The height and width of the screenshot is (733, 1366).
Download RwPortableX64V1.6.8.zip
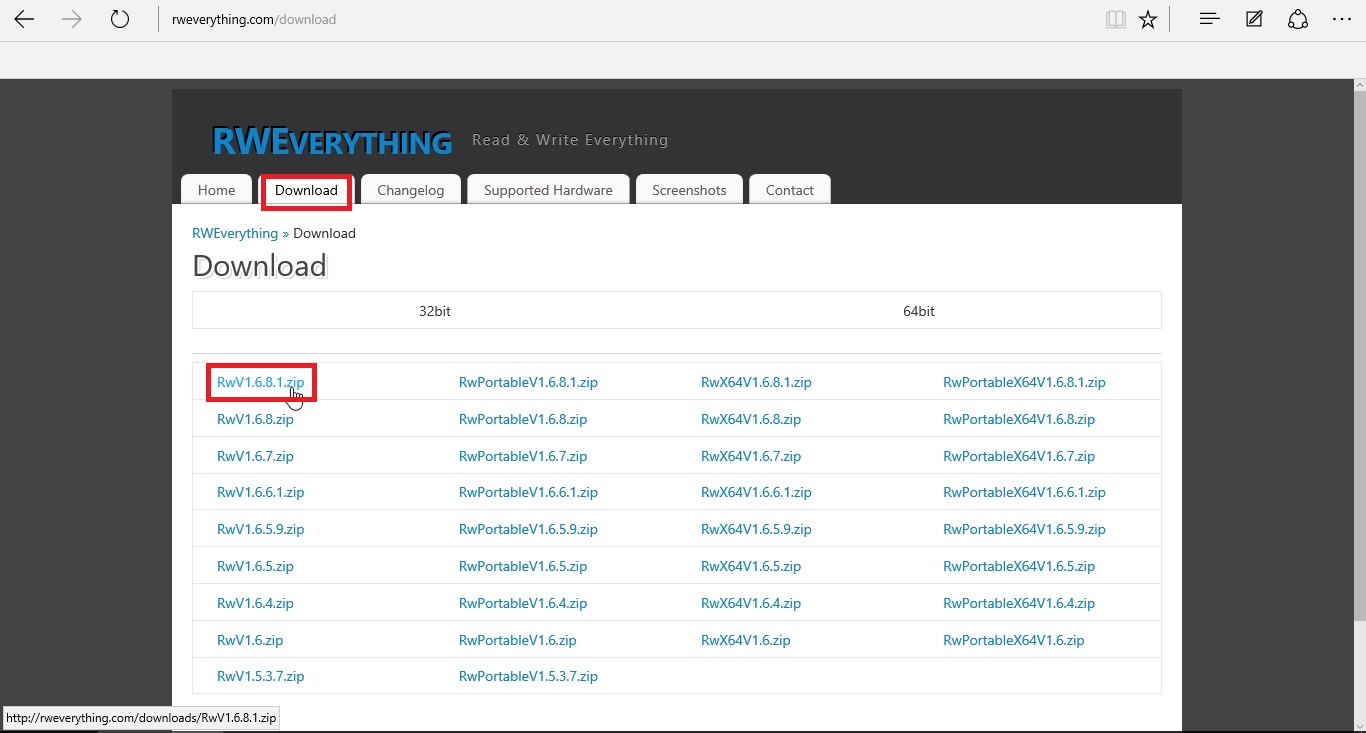click(x=1019, y=419)
